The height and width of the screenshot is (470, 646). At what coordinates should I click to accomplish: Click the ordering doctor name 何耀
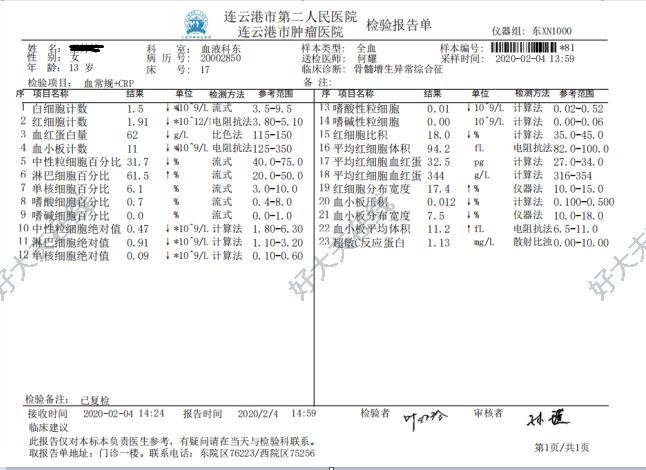tap(367, 58)
